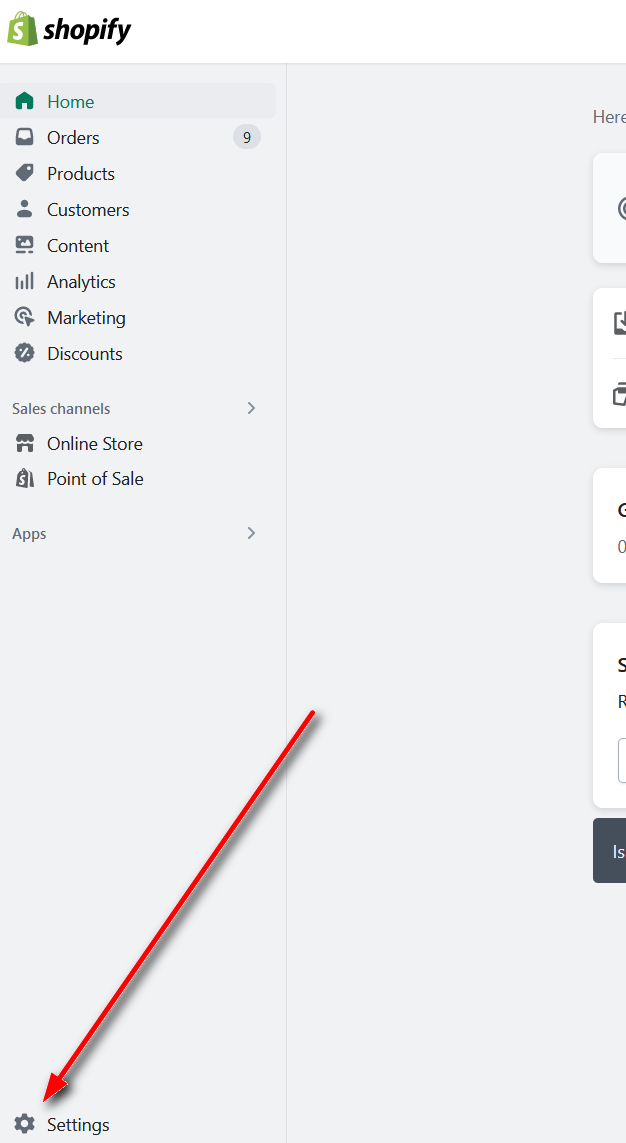Click the Orders count badge showing 9
The width and height of the screenshot is (626, 1143).
(x=247, y=137)
